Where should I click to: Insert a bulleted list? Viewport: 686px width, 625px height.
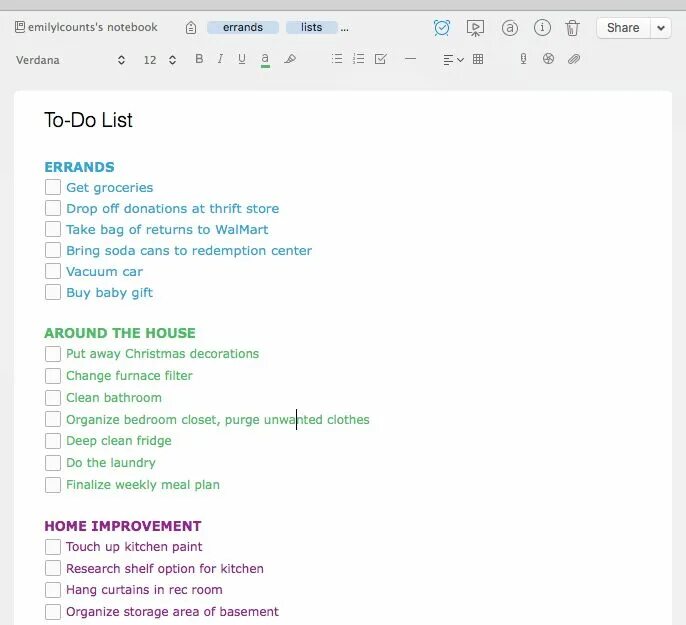point(336,59)
